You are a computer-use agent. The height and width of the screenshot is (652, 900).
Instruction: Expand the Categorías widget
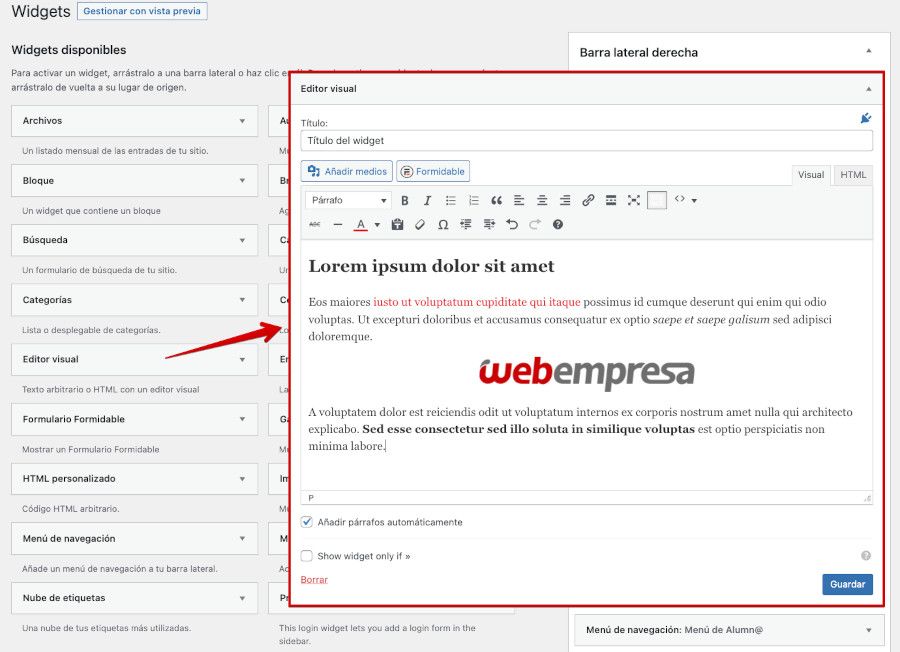(x=242, y=300)
